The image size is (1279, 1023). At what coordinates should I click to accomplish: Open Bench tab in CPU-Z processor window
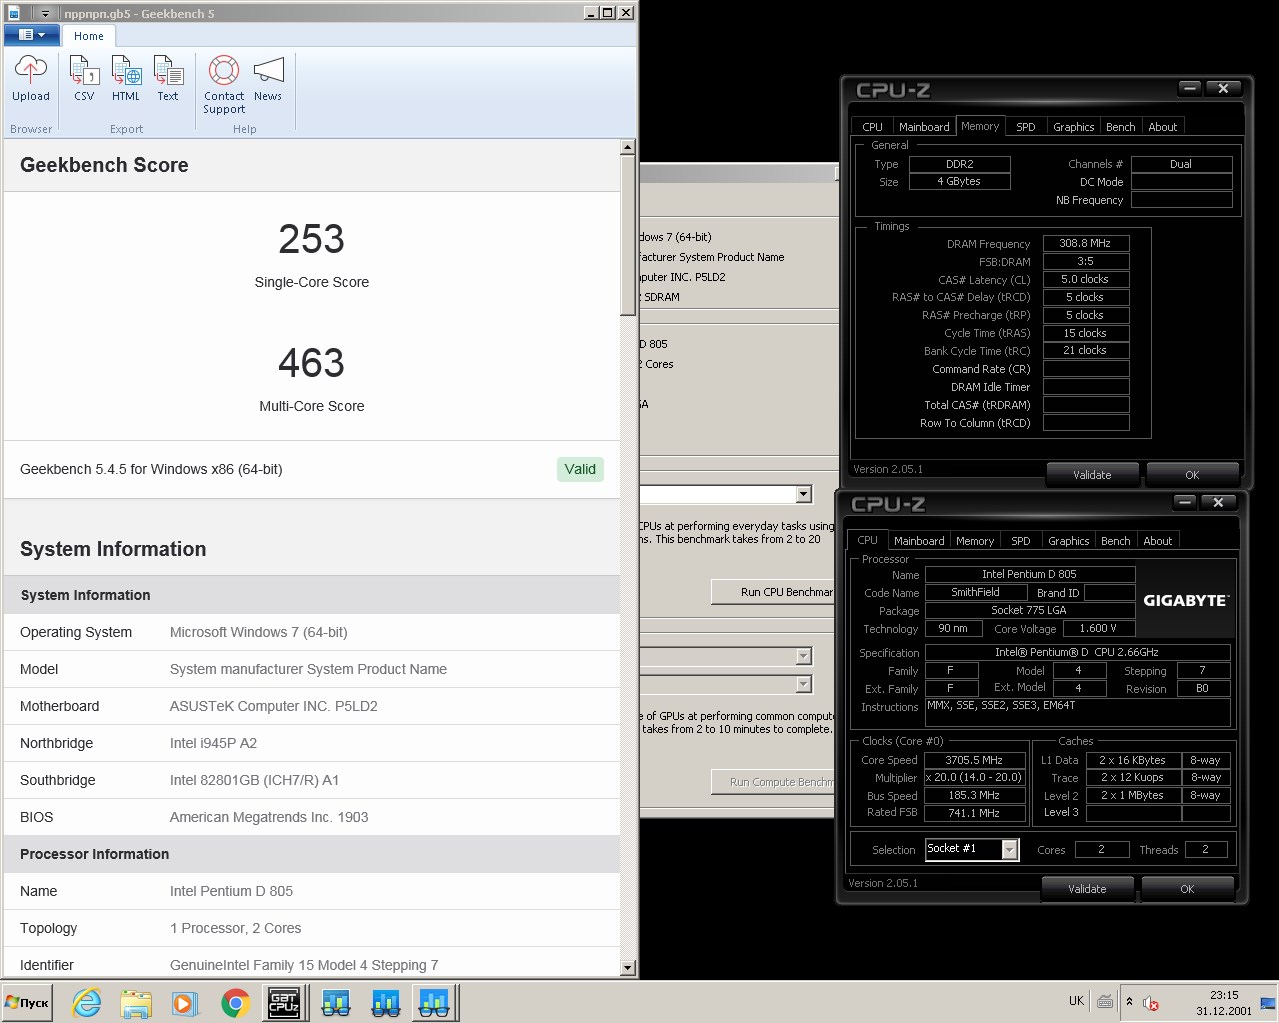[1115, 541]
